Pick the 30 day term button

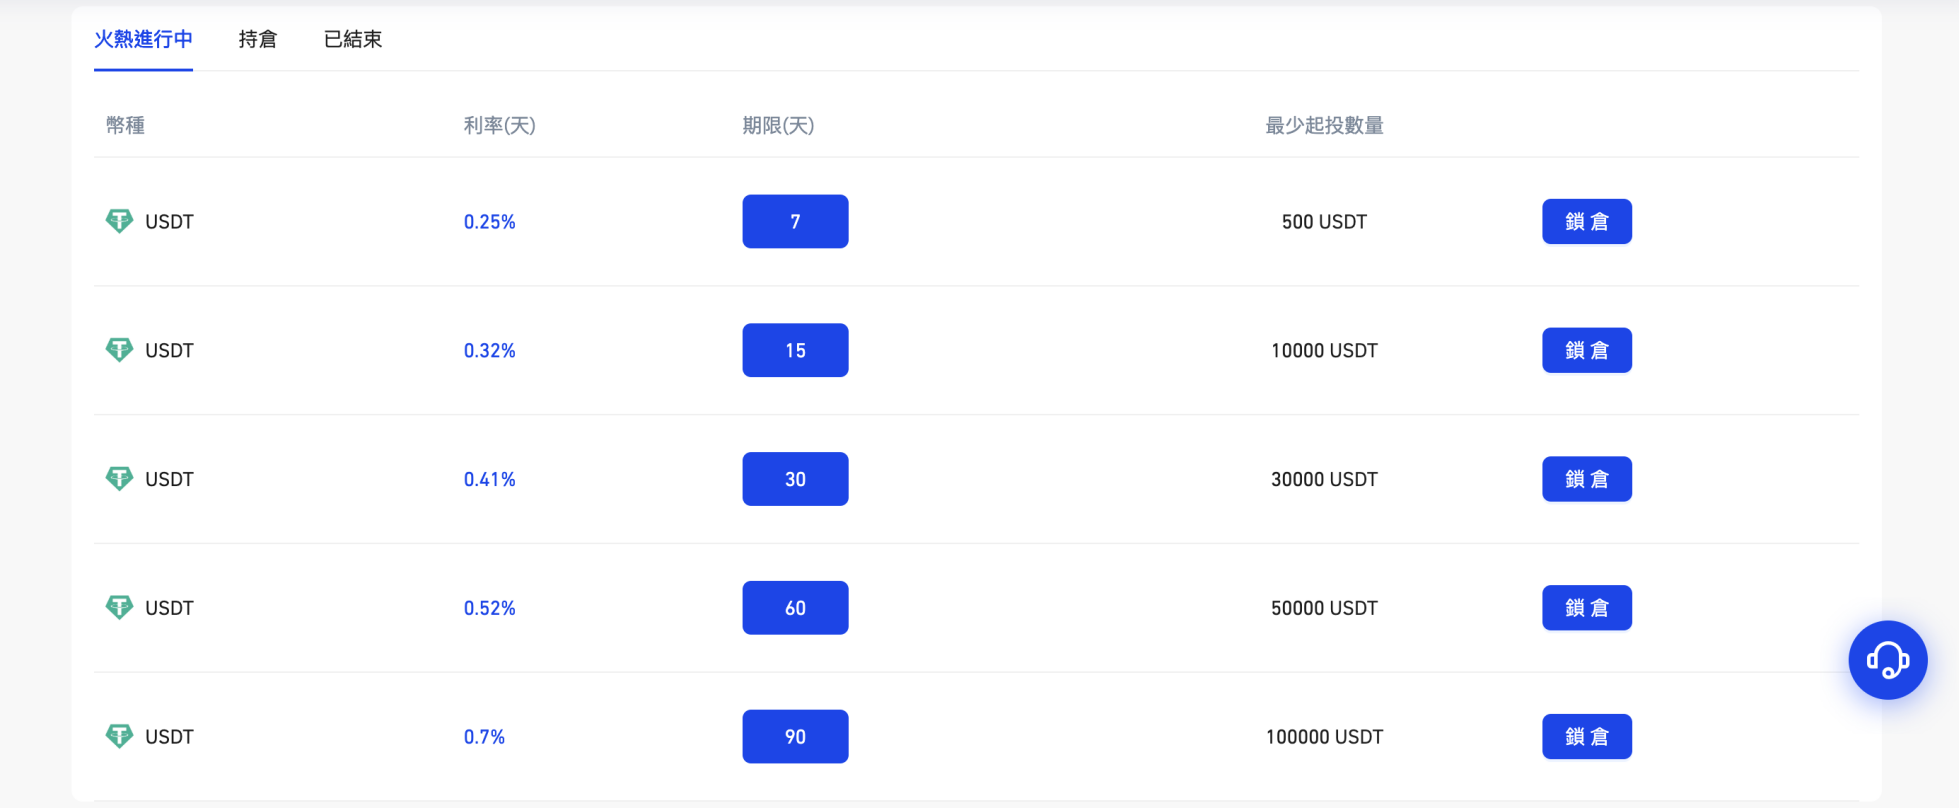[x=795, y=479]
